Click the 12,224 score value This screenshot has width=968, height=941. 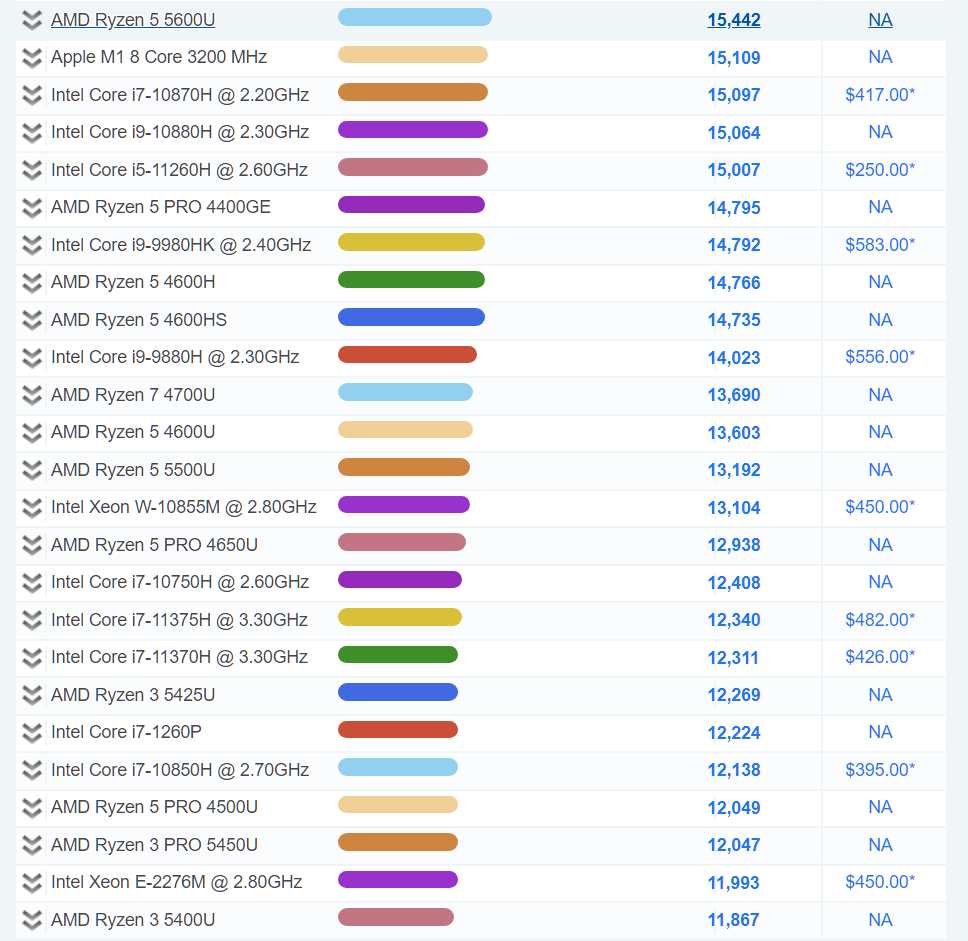tap(733, 732)
